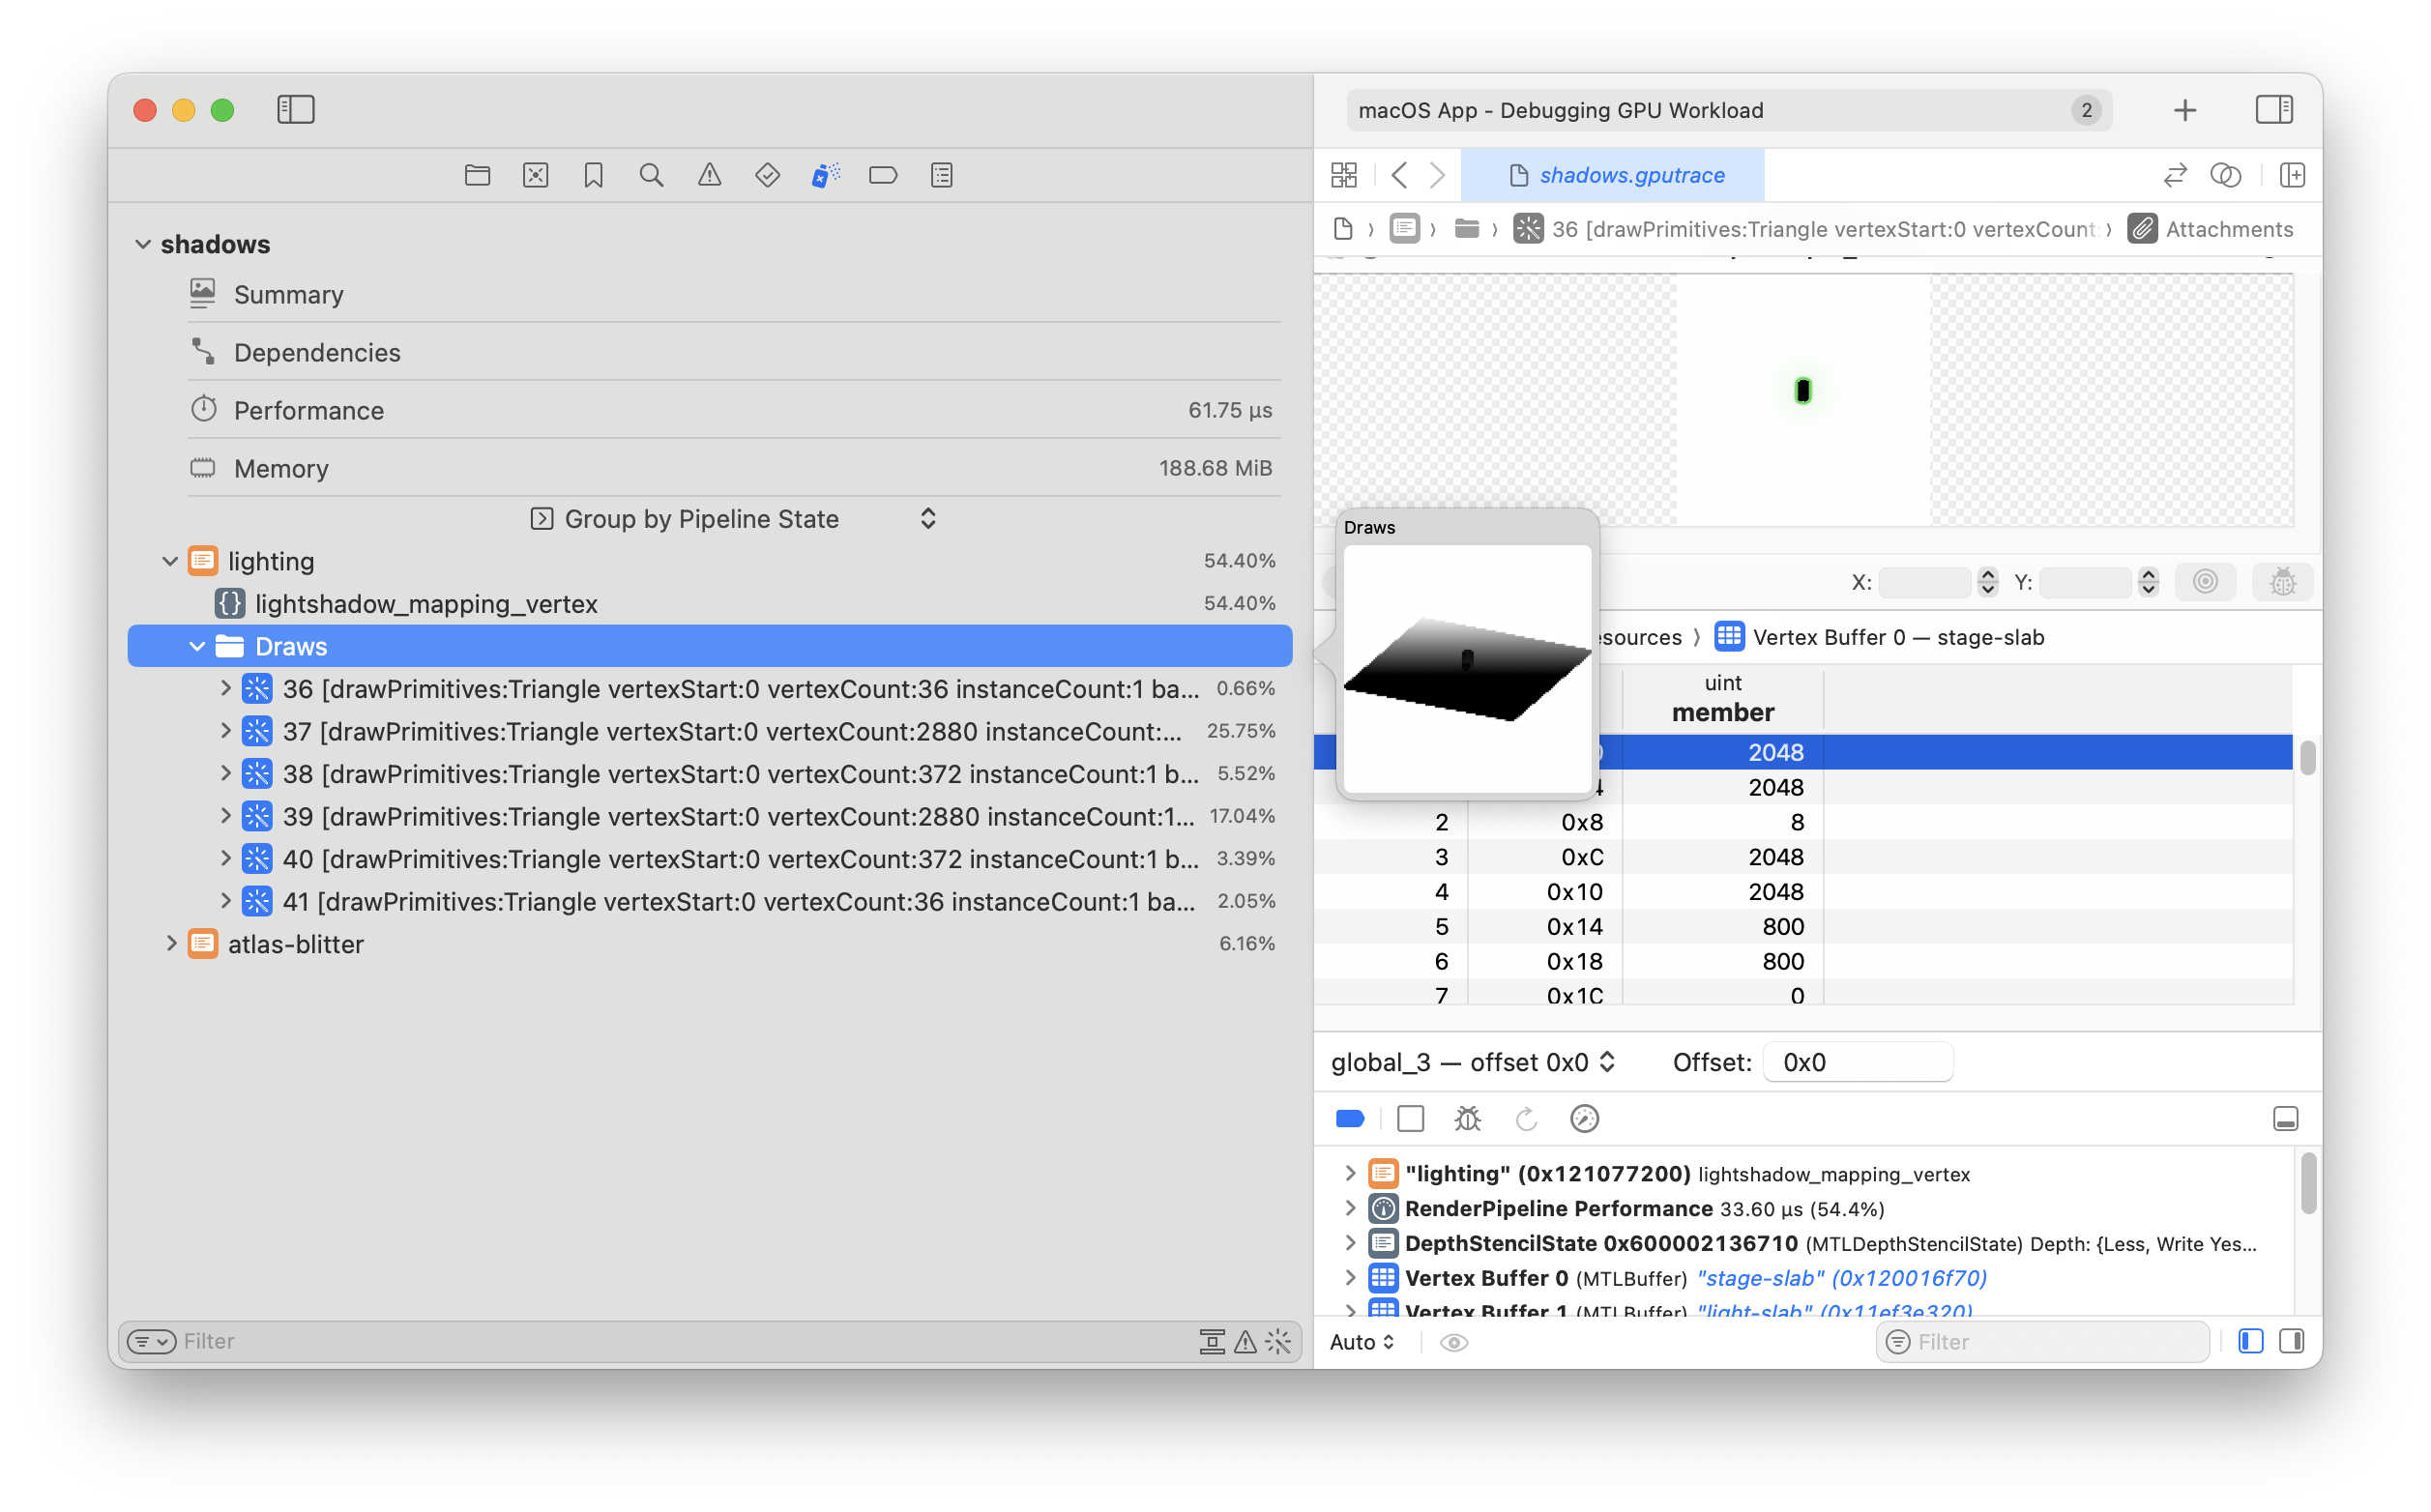2431x1512 pixels.
Task: Open the Auto variables scope dropdown
Action: coord(1362,1343)
